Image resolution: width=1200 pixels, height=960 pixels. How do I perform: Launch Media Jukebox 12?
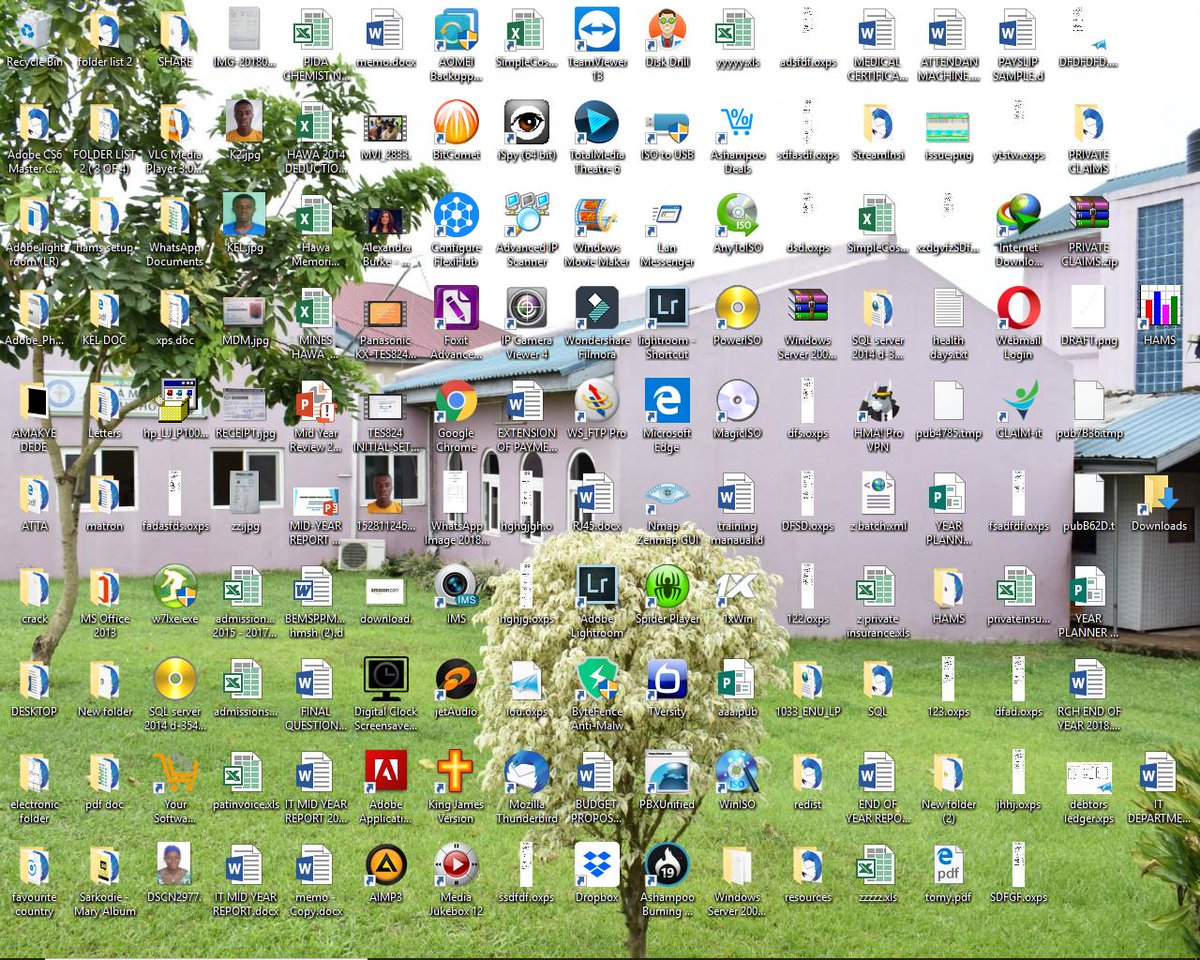(456, 865)
